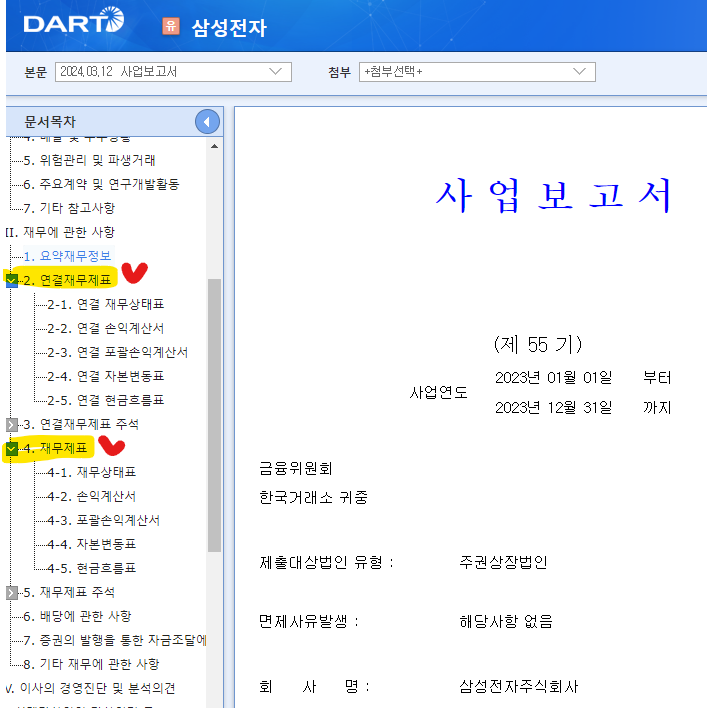Screen dimensions: 707x708
Task: Open 4-3. 포괄손익계산서
Action: (103, 520)
